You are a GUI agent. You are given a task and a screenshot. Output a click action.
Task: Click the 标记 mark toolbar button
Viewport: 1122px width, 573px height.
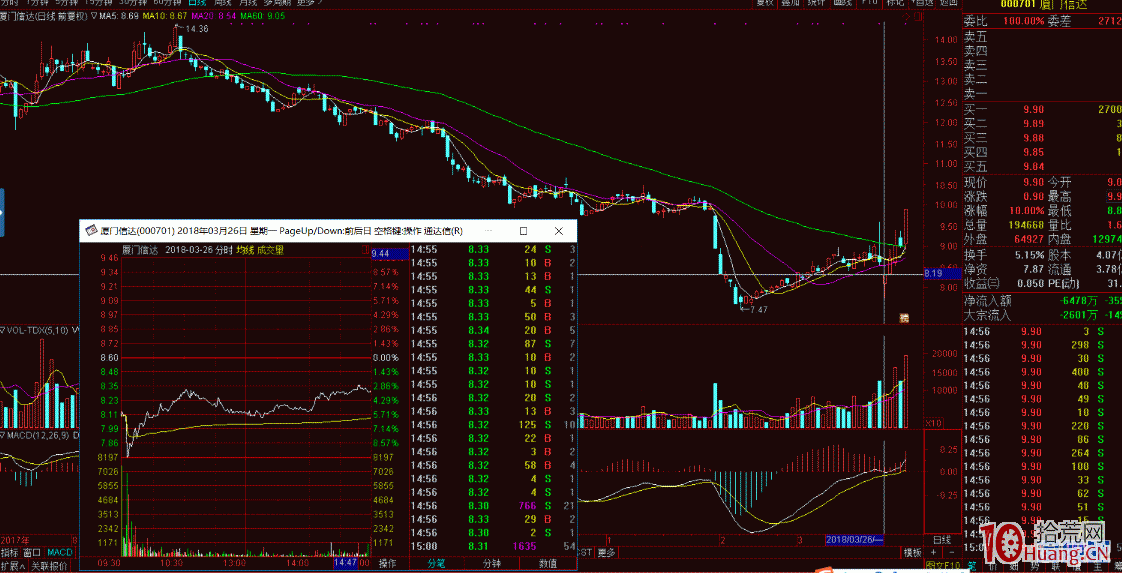tap(895, 2)
